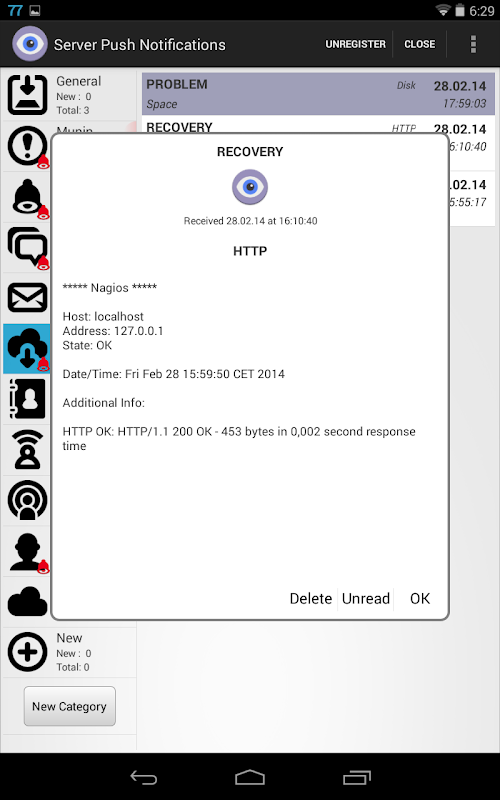Screen dimensions: 500x800
Task: Select the envelope mail category icon
Action: [x=27, y=298]
